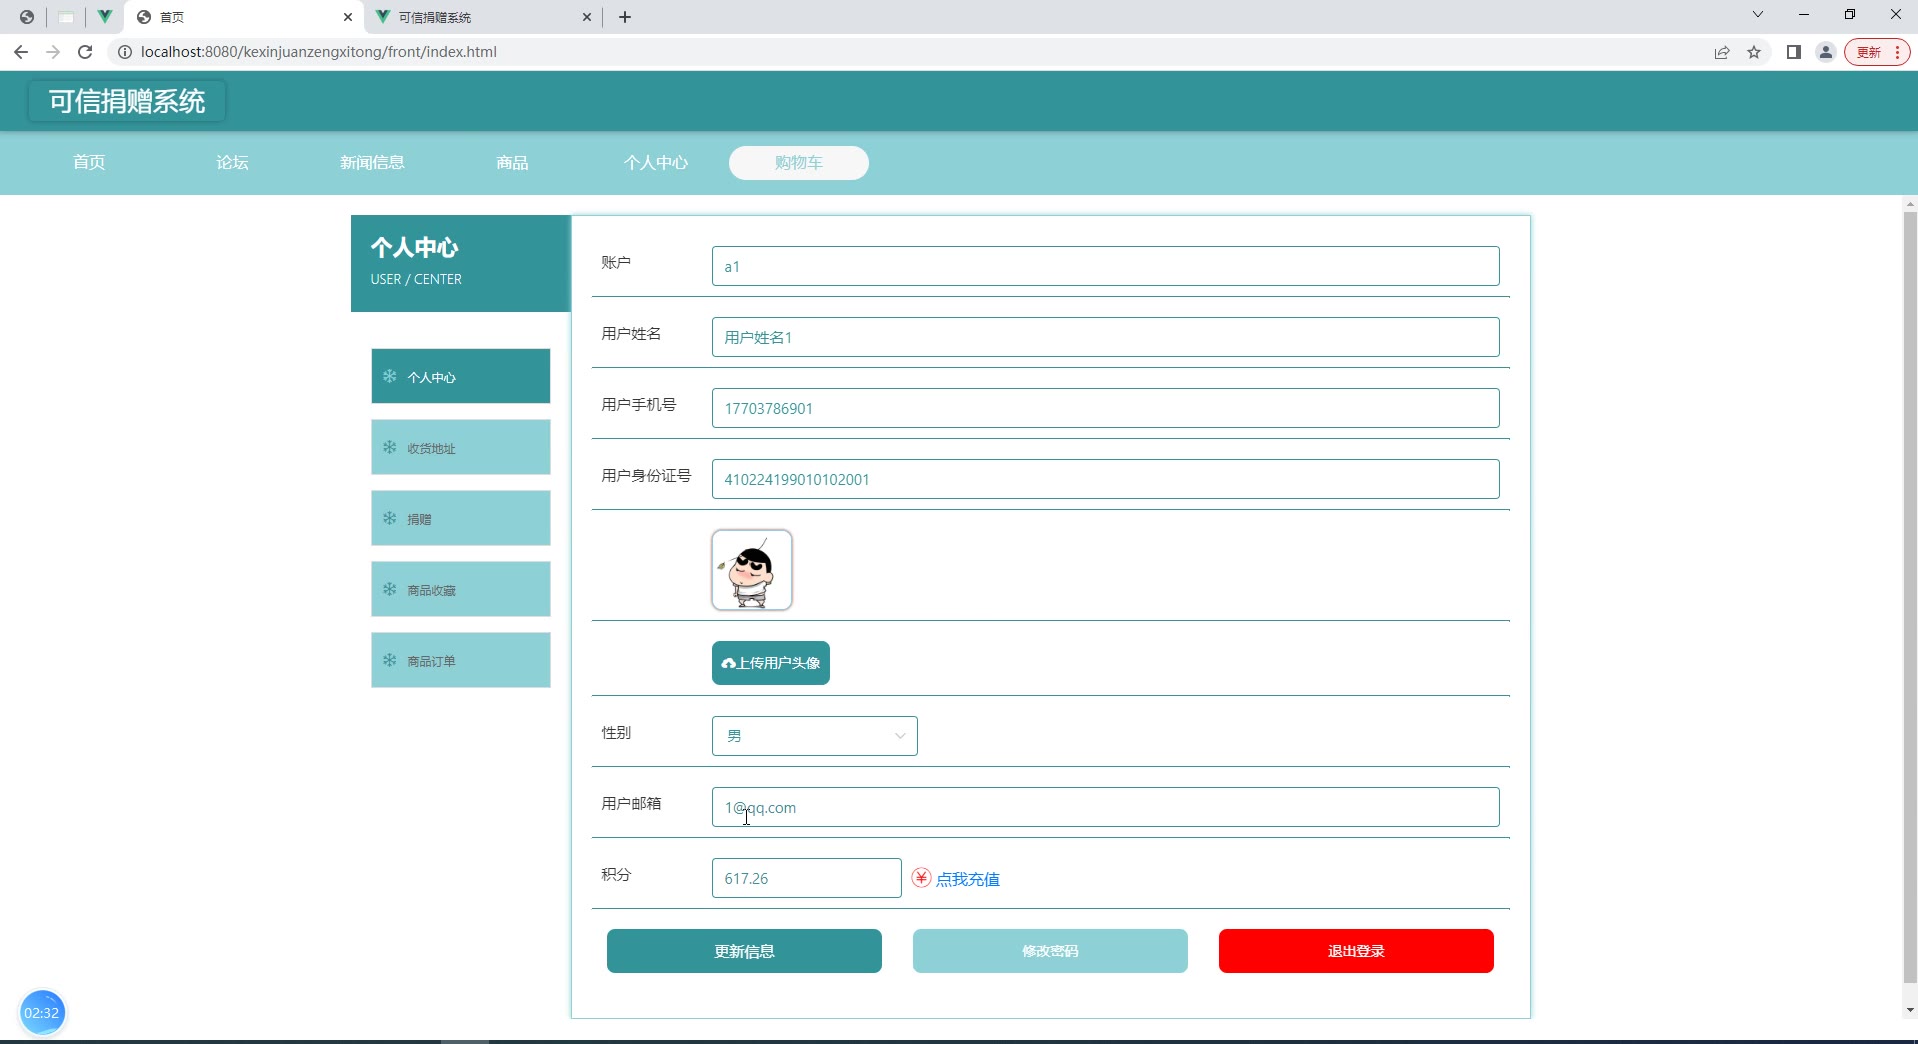This screenshot has width=1918, height=1044.
Task: Click the back navigation arrow
Action: (x=21, y=52)
